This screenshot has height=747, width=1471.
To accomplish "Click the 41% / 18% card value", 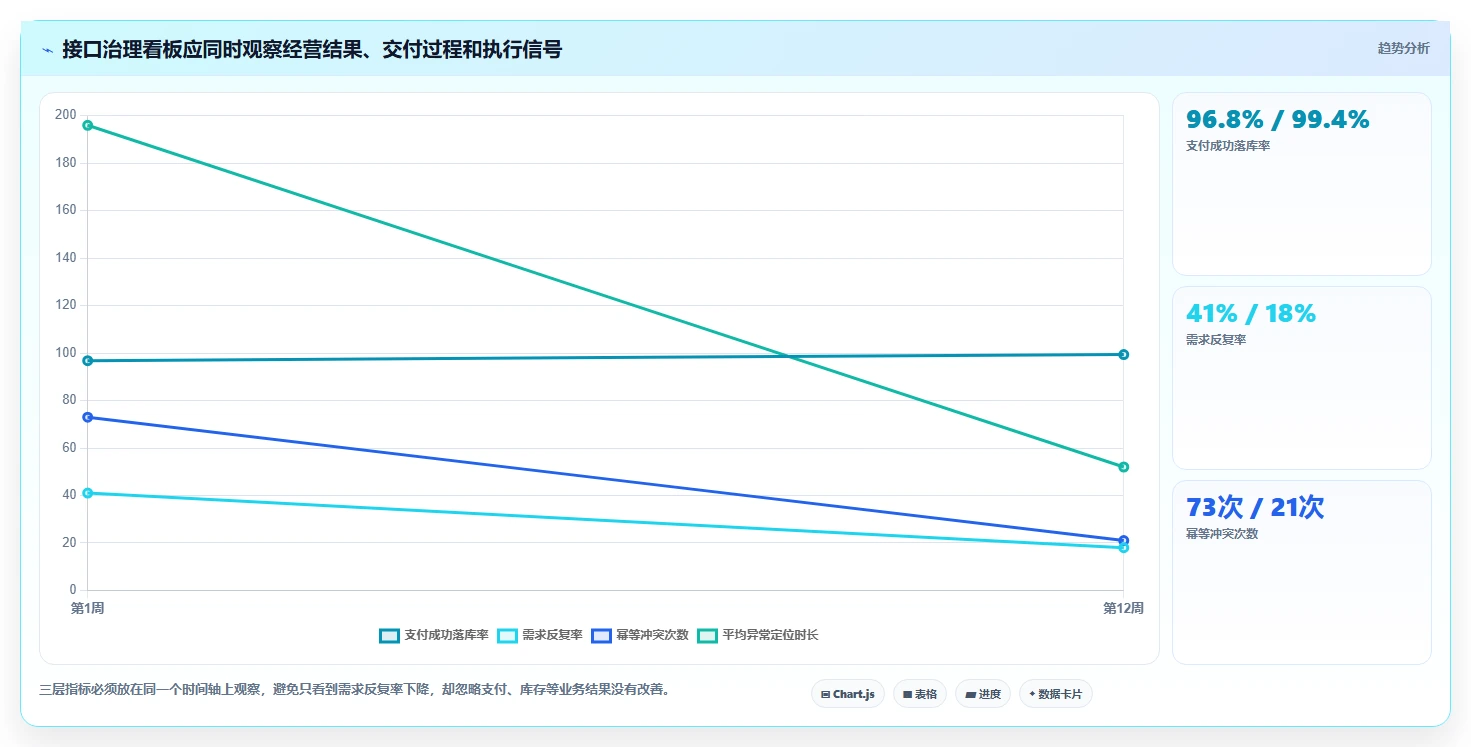I will point(1250,314).
